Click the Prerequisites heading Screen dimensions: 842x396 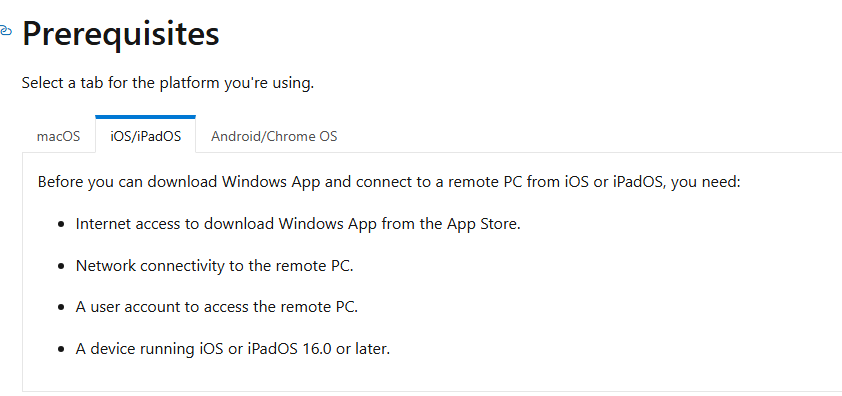click(x=120, y=33)
